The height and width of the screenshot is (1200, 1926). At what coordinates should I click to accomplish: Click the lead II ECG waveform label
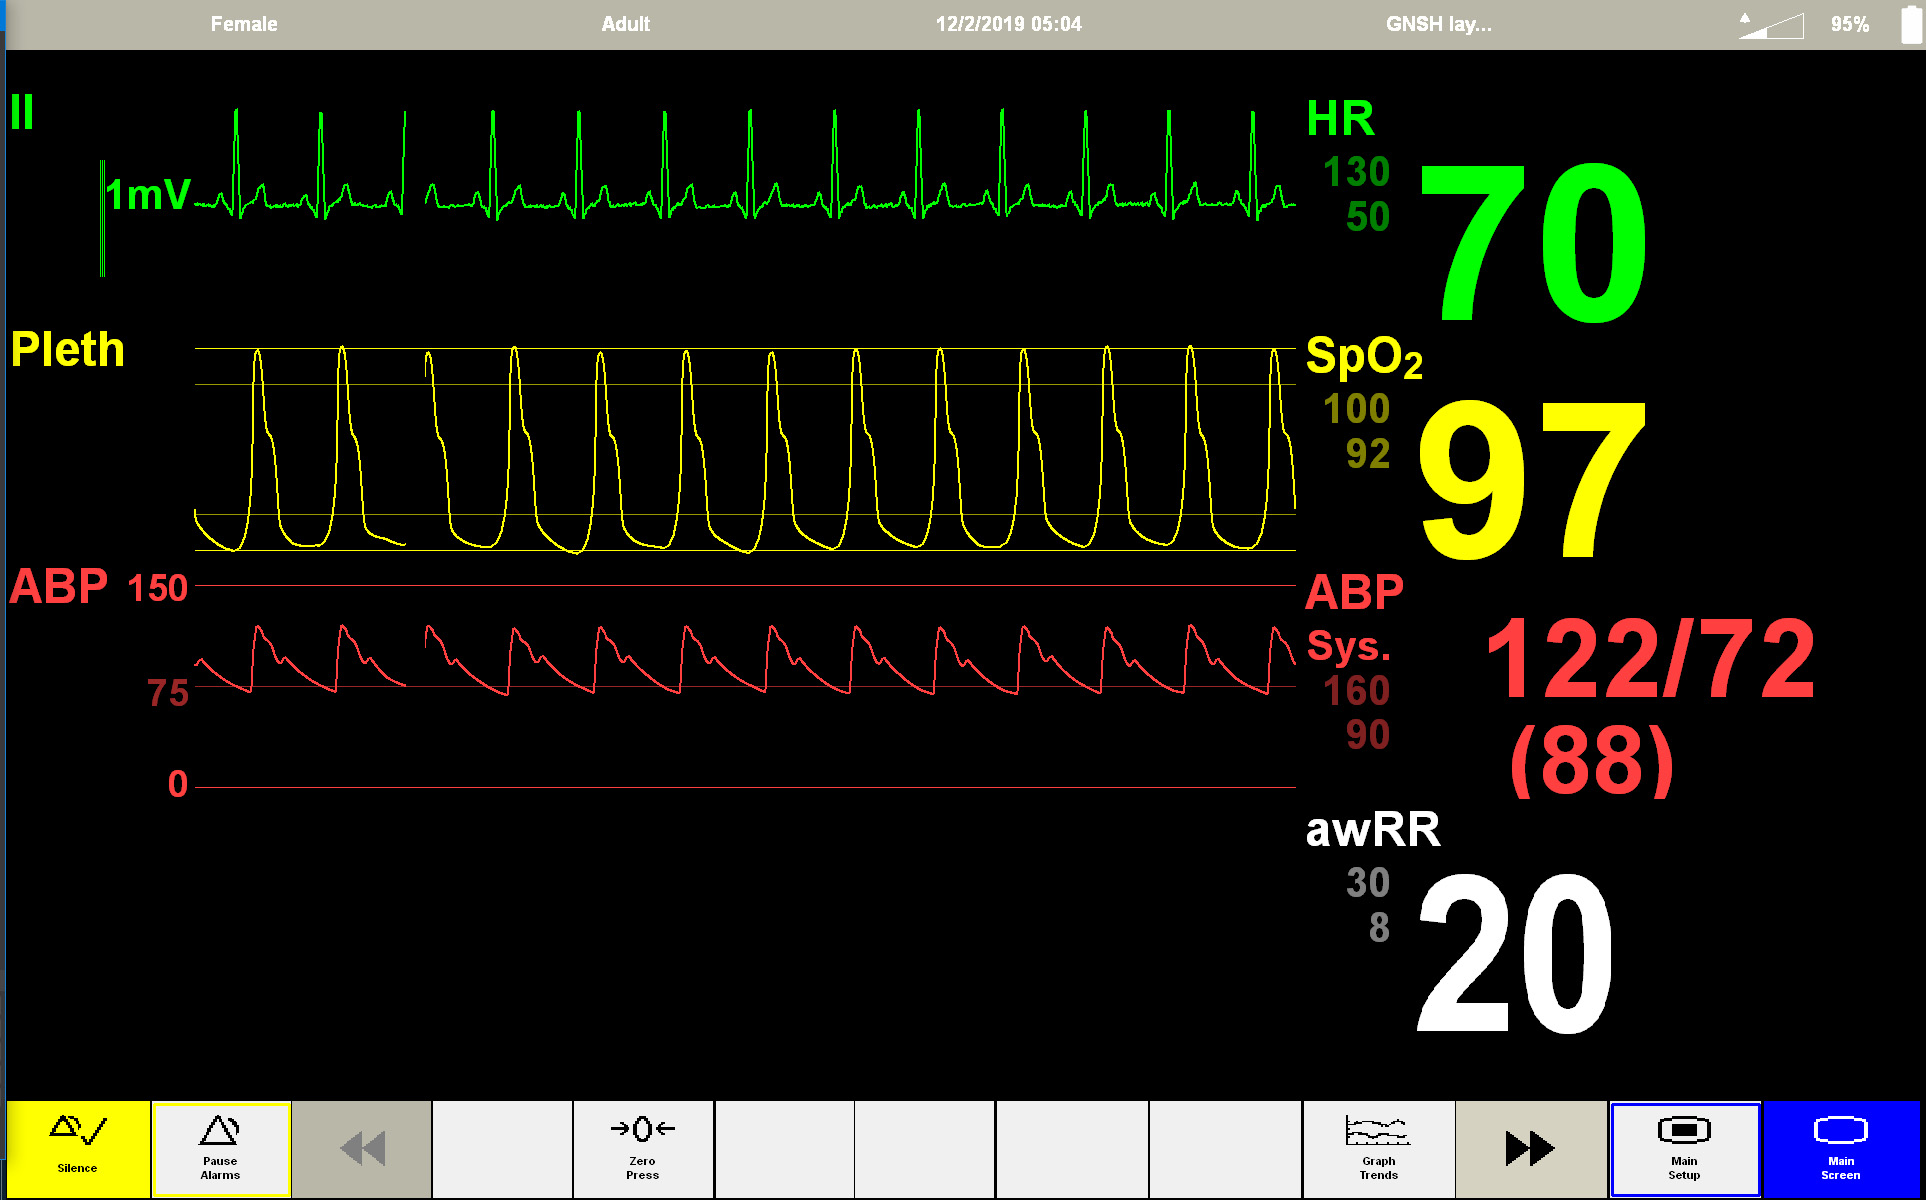[22, 112]
